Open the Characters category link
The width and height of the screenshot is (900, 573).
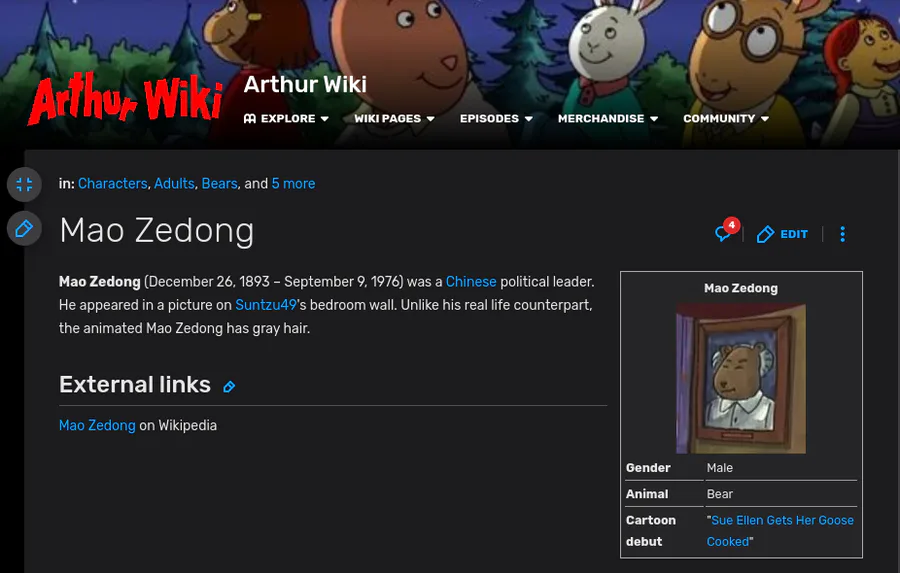click(x=112, y=184)
